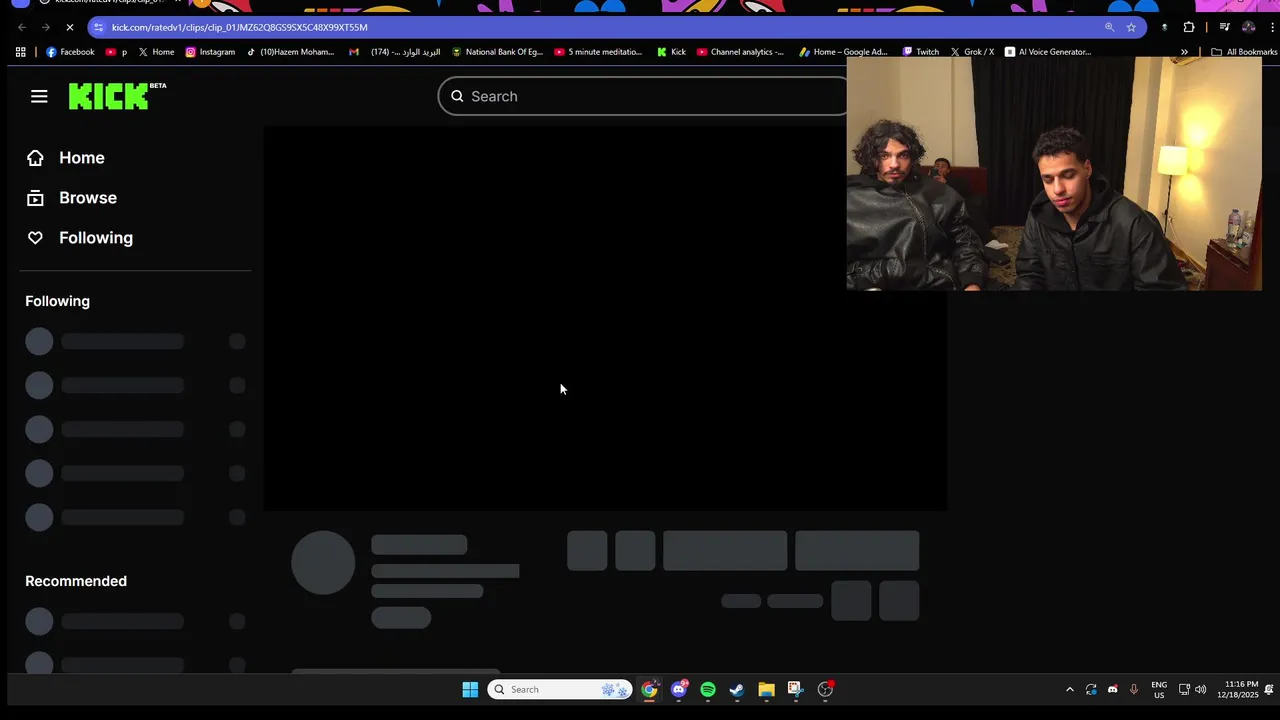Click the Windows taskbar Search box
This screenshot has width=1280, height=720.
[x=559, y=689]
